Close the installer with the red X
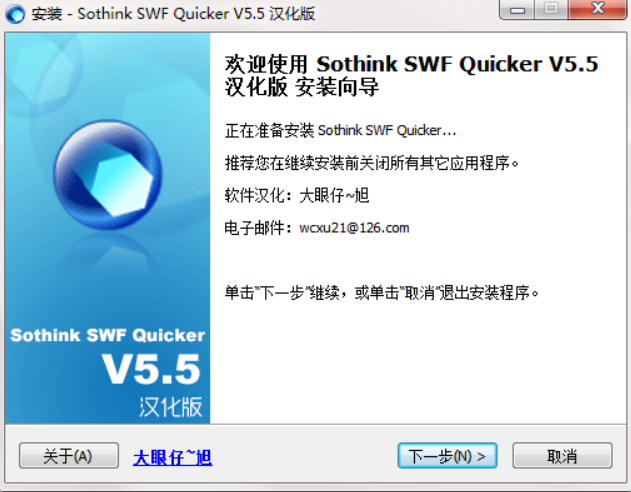This screenshot has width=631, height=492. pyautogui.click(x=598, y=9)
